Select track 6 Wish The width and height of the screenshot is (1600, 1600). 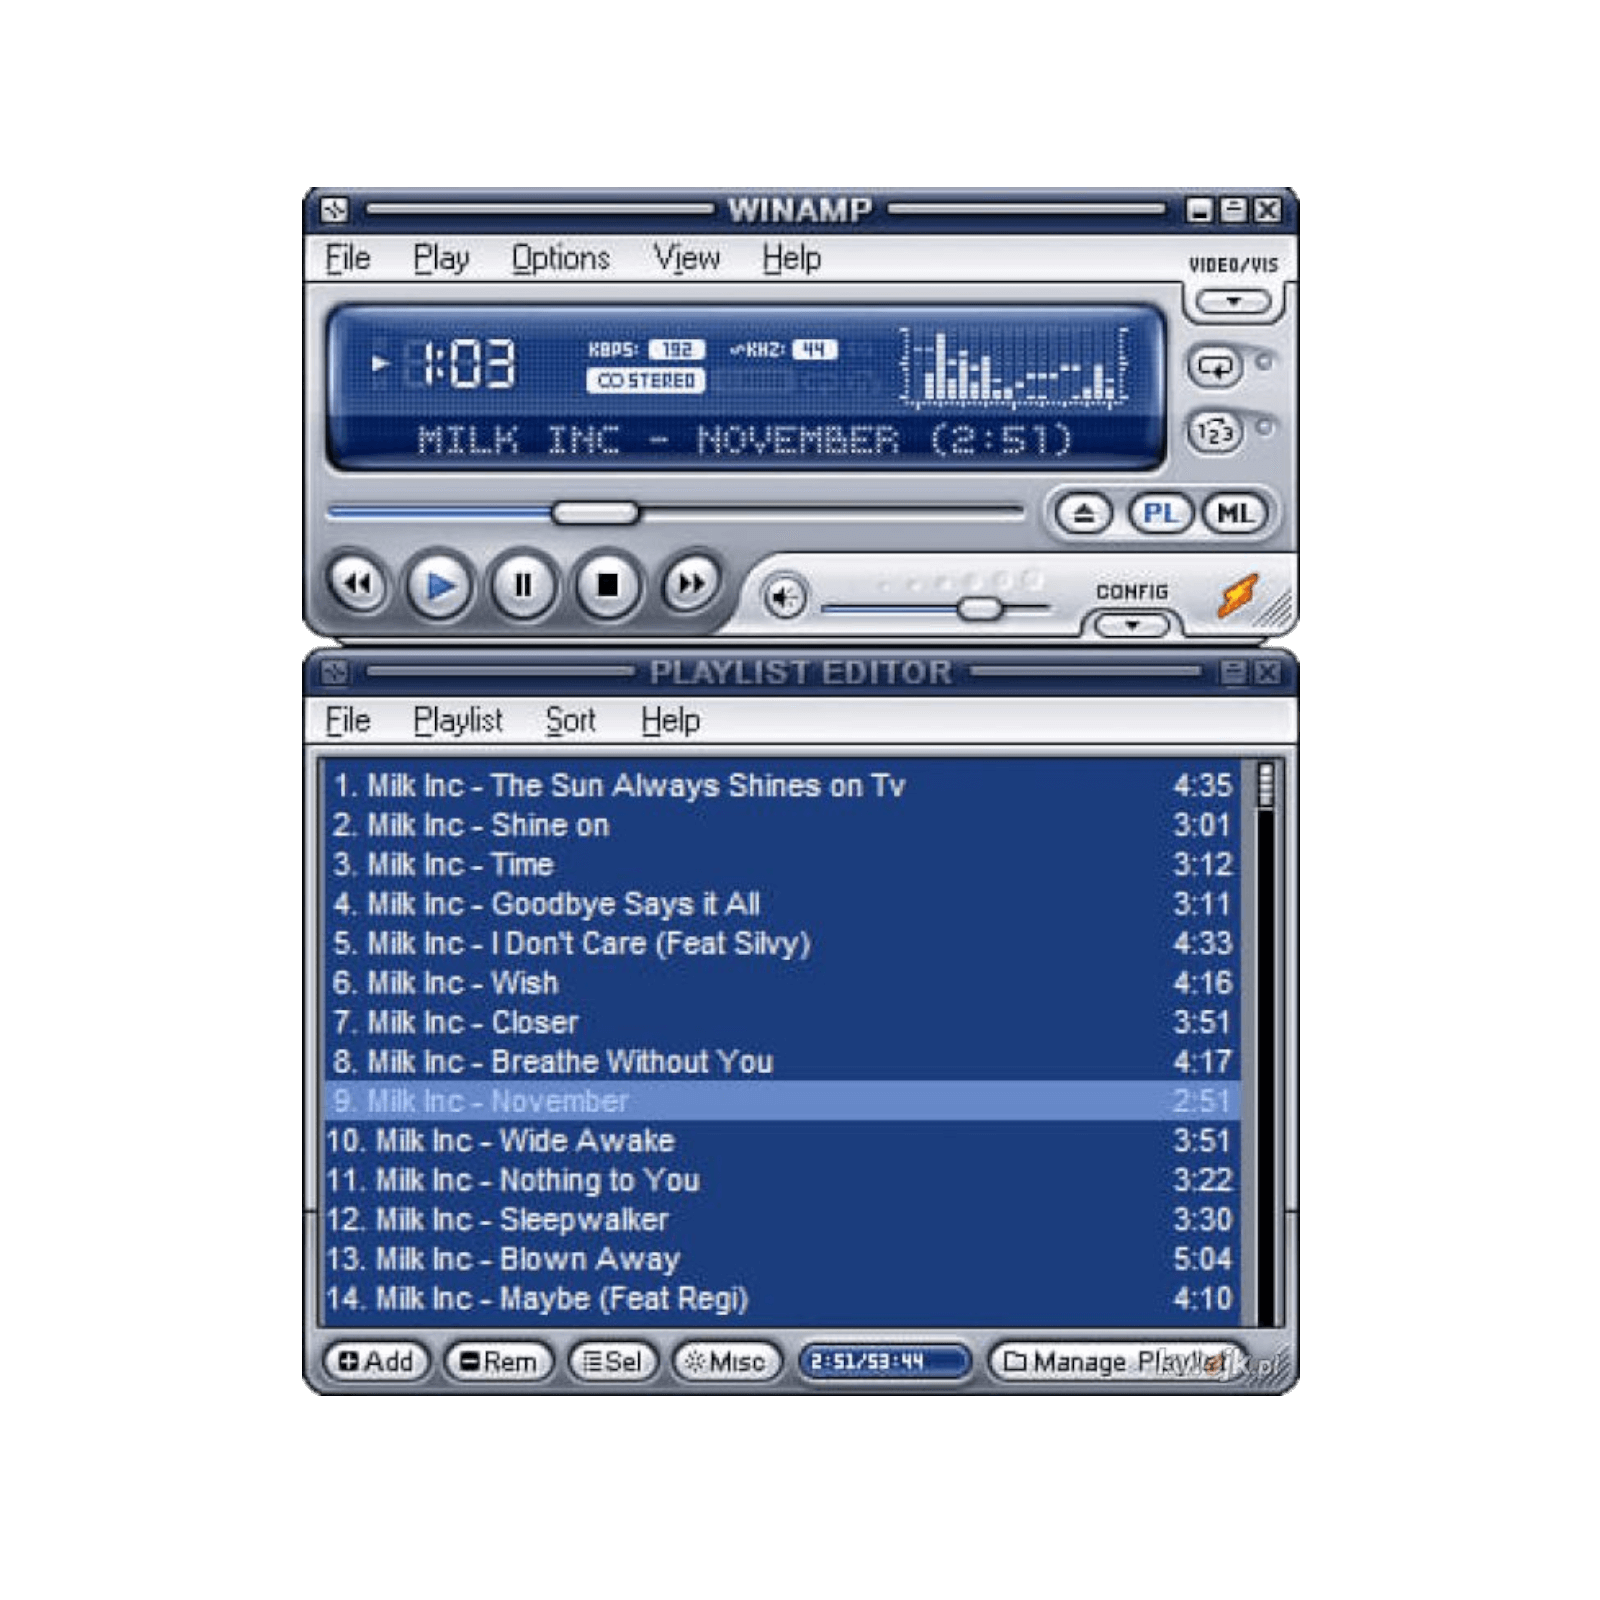click(783, 983)
